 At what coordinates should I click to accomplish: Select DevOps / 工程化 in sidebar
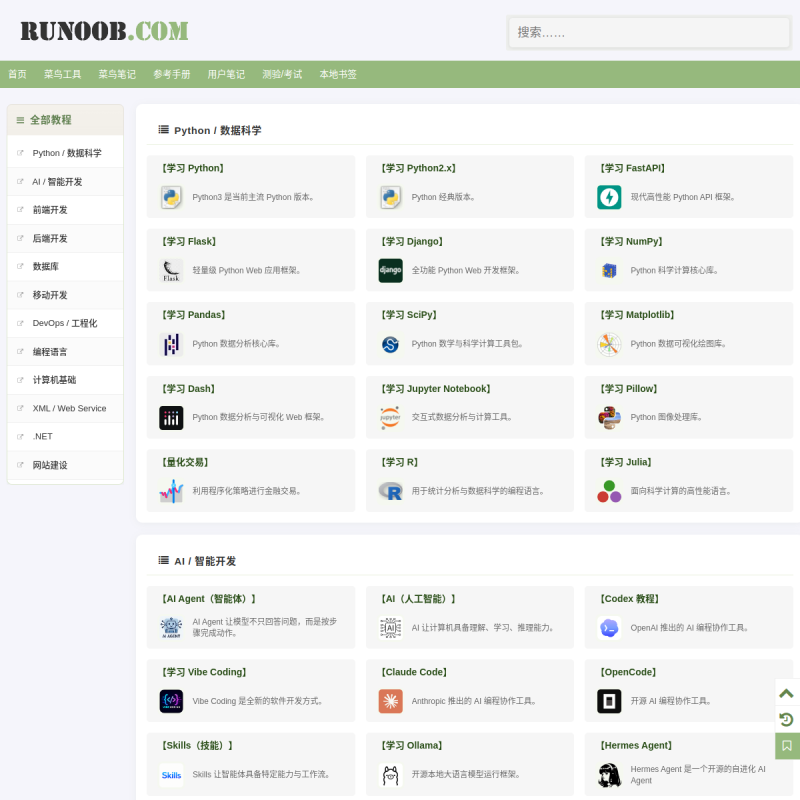click(x=65, y=323)
